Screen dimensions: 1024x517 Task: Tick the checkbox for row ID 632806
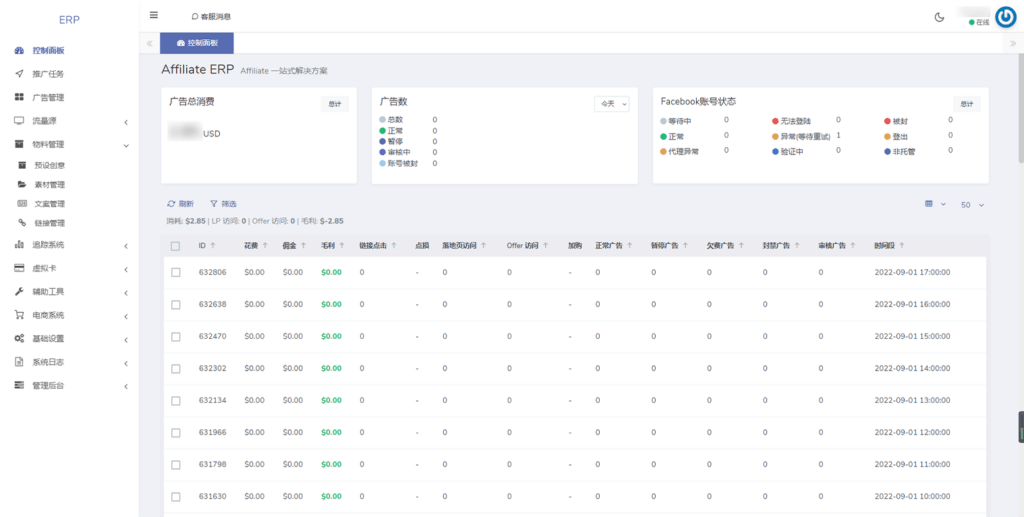click(x=176, y=272)
